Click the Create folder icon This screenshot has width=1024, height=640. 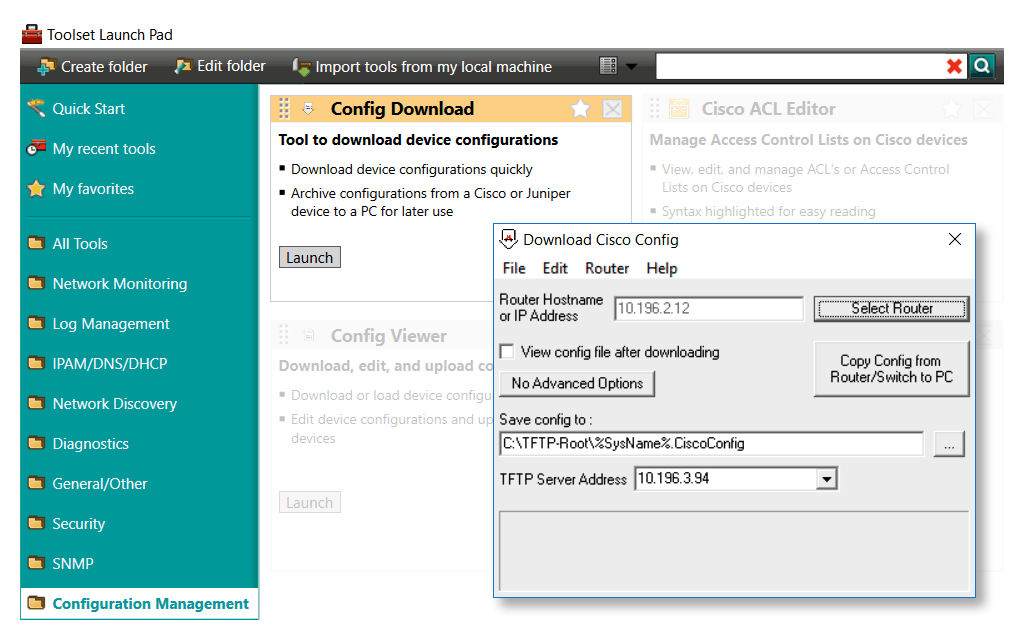(x=43, y=66)
